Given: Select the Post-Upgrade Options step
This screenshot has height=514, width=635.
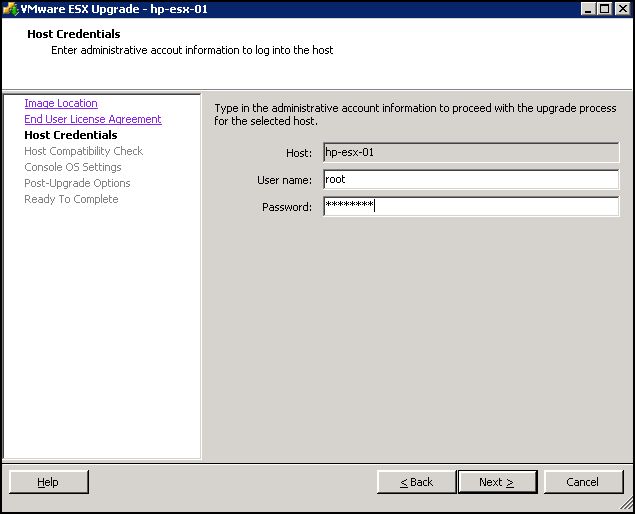Looking at the screenshot, I should tap(77, 183).
